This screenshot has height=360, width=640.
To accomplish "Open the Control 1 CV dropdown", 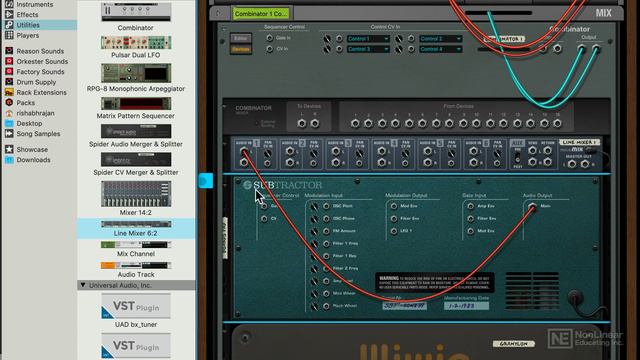I will (x=368, y=39).
